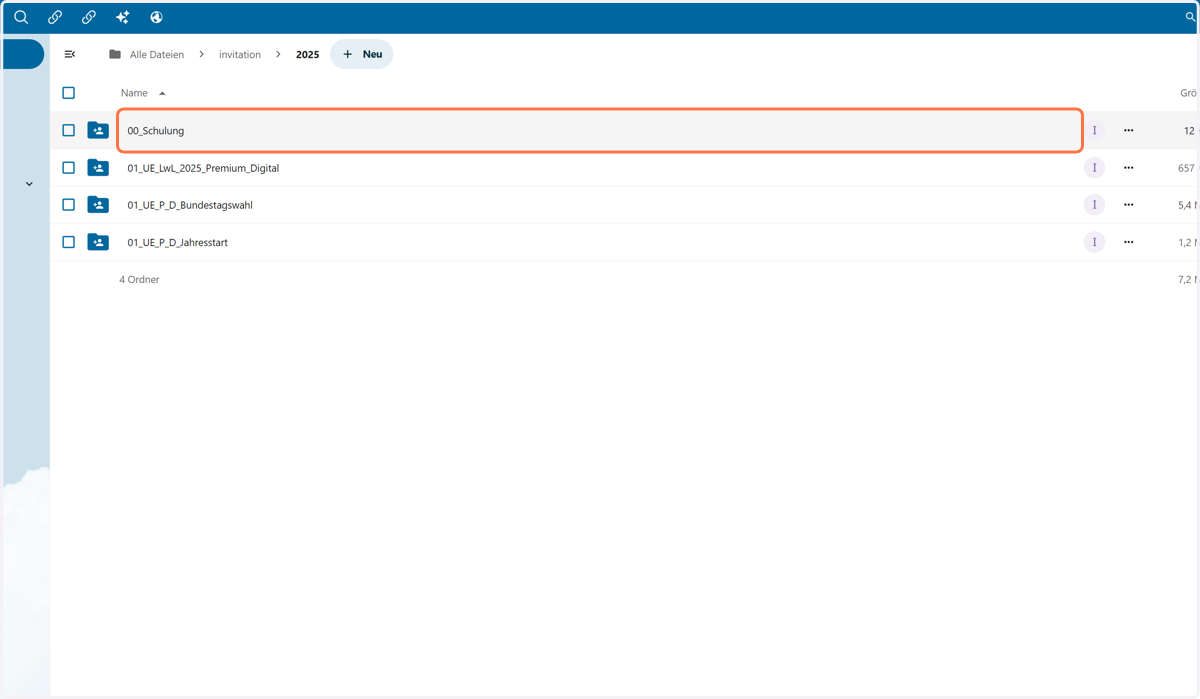The height and width of the screenshot is (699, 1200).
Task: Go to the invitation breadcrumb folder
Action: point(240,55)
